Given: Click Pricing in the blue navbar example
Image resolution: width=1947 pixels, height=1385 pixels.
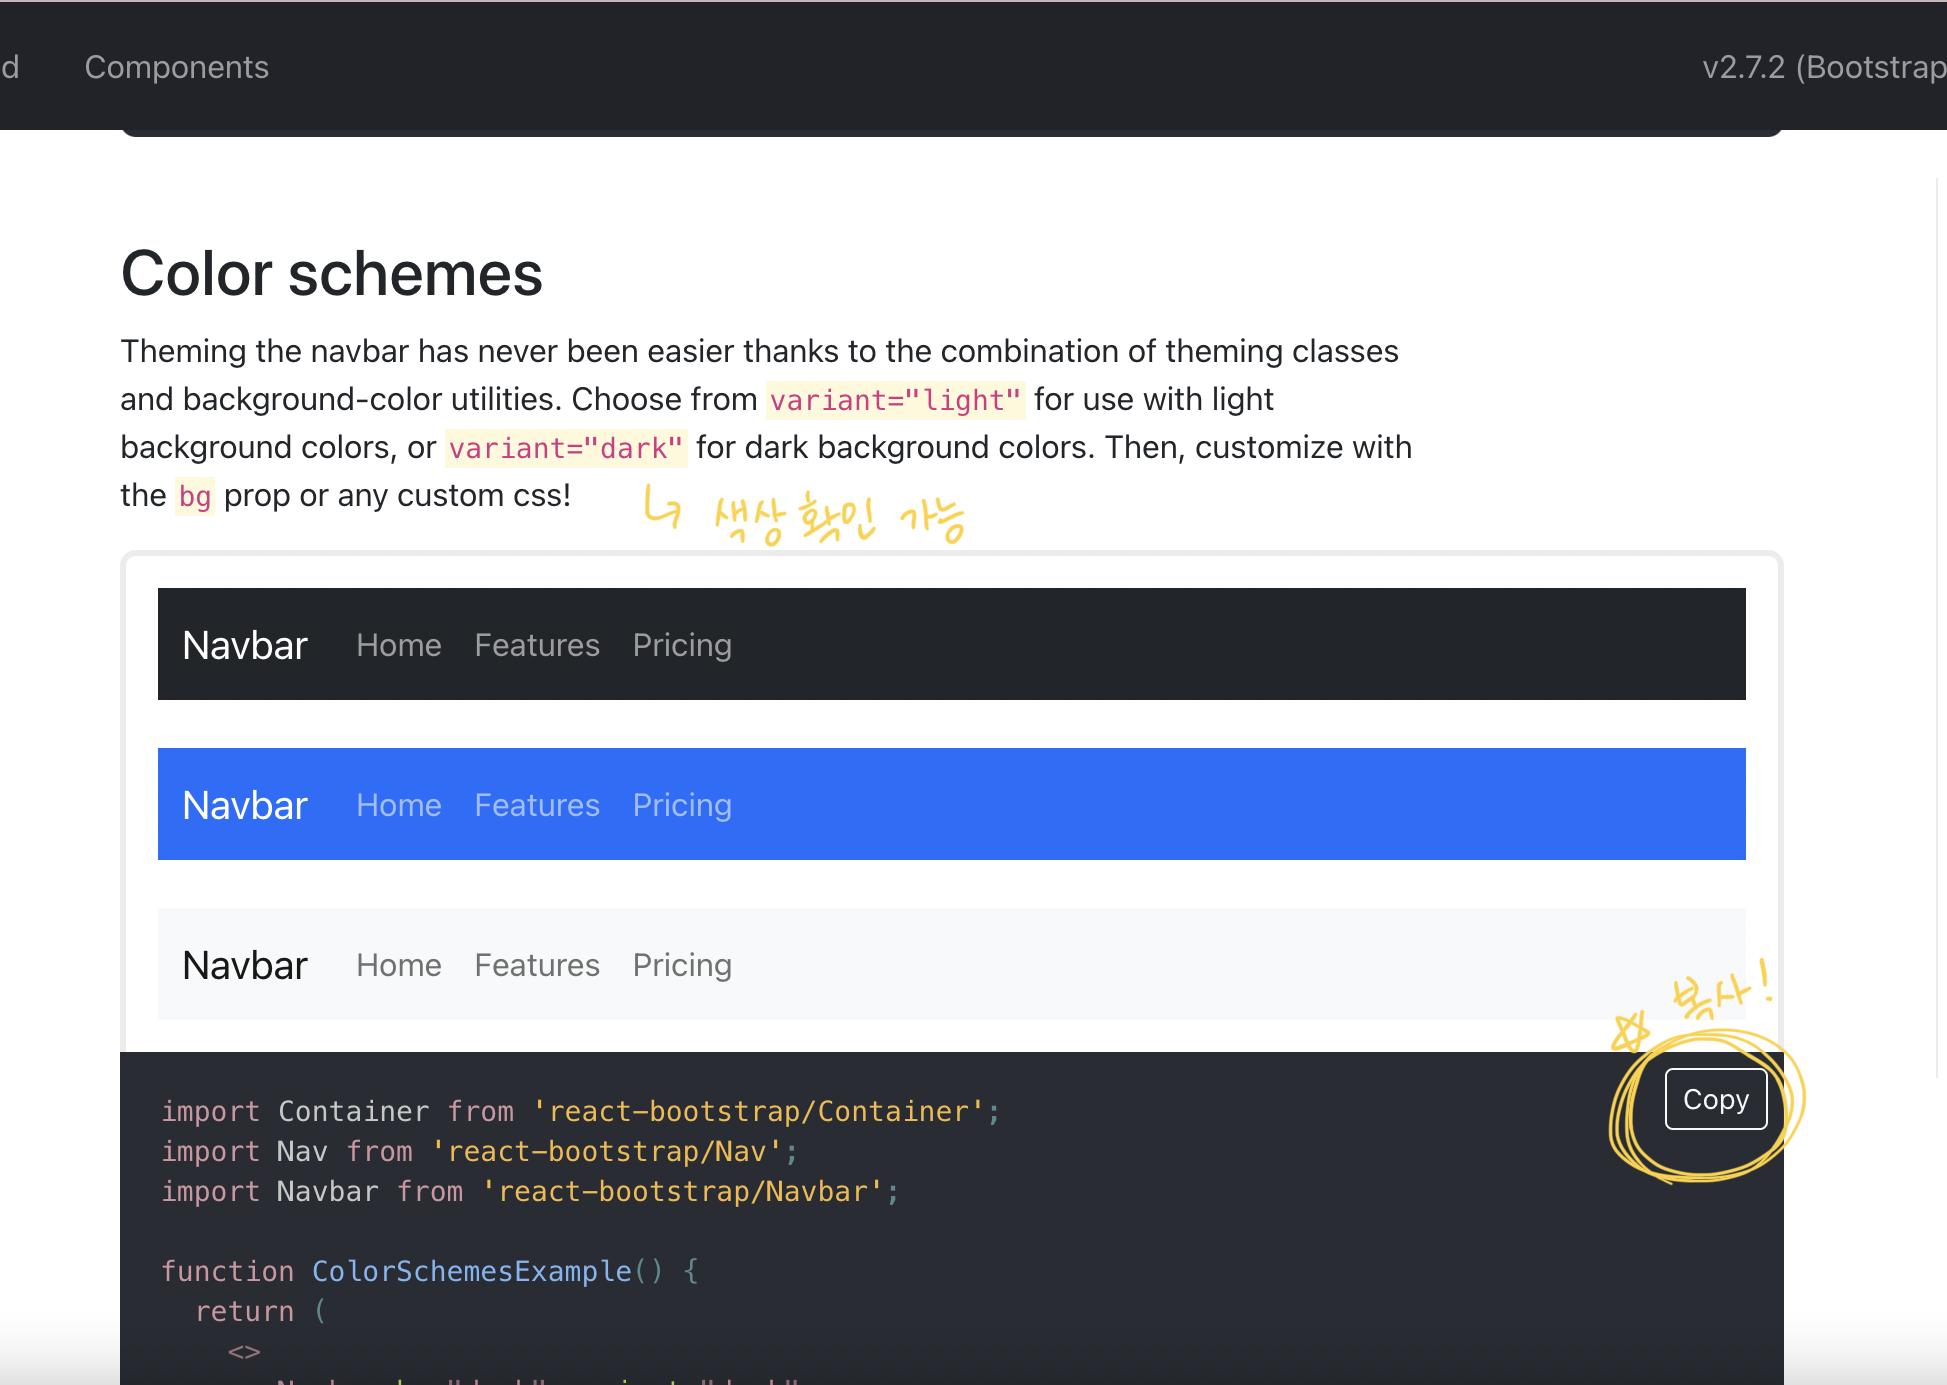Looking at the screenshot, I should click(x=681, y=804).
